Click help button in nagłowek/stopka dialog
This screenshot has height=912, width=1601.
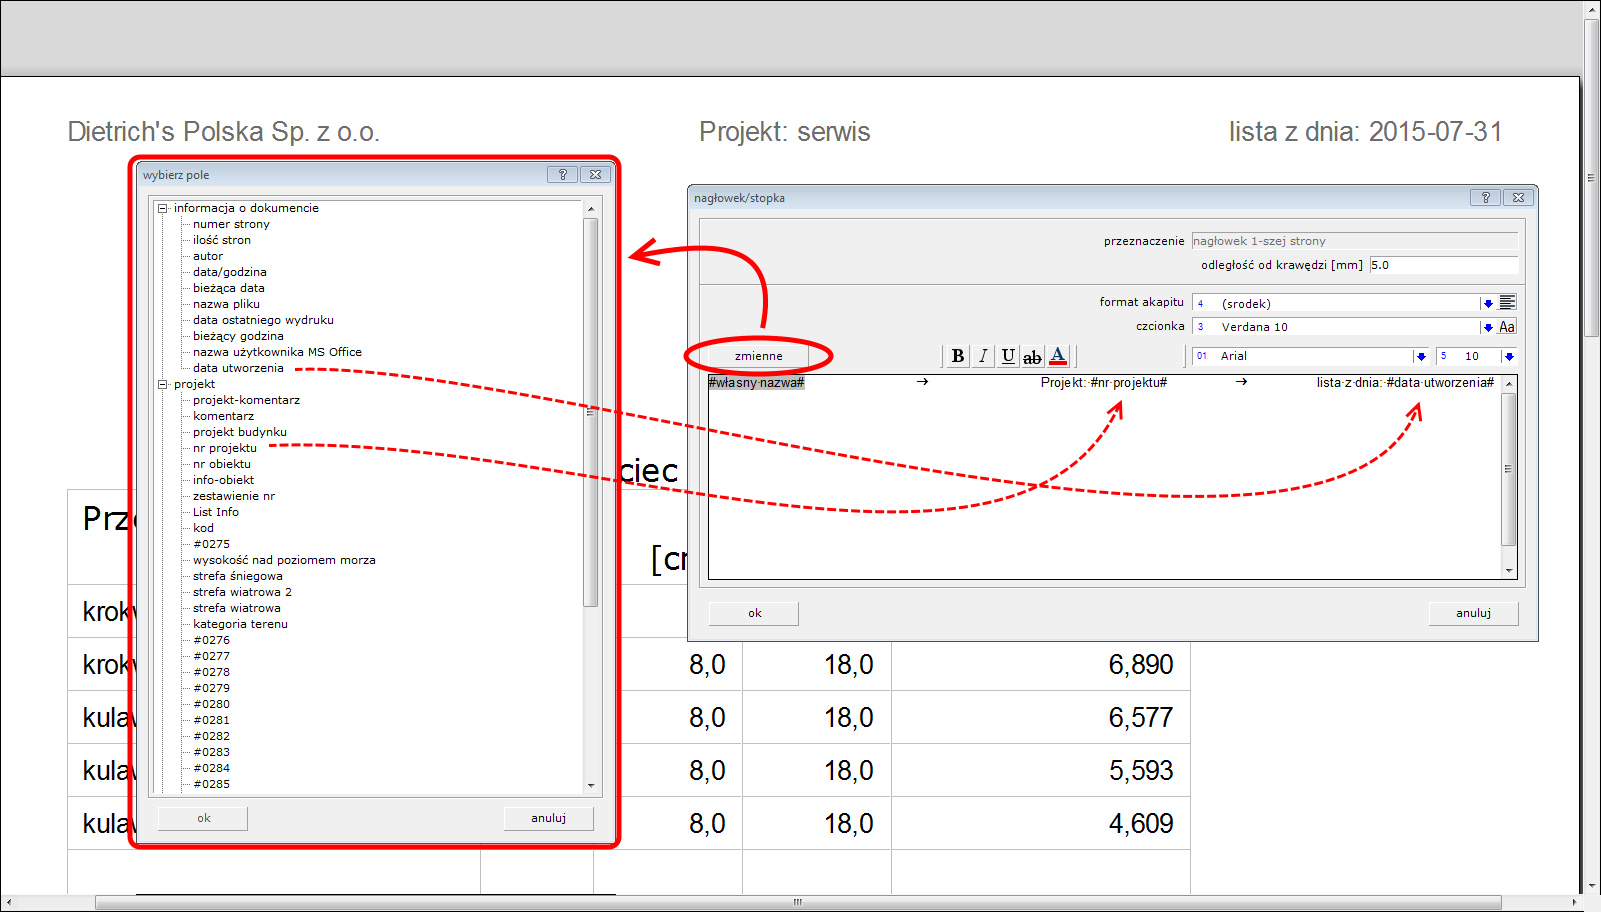(1485, 198)
